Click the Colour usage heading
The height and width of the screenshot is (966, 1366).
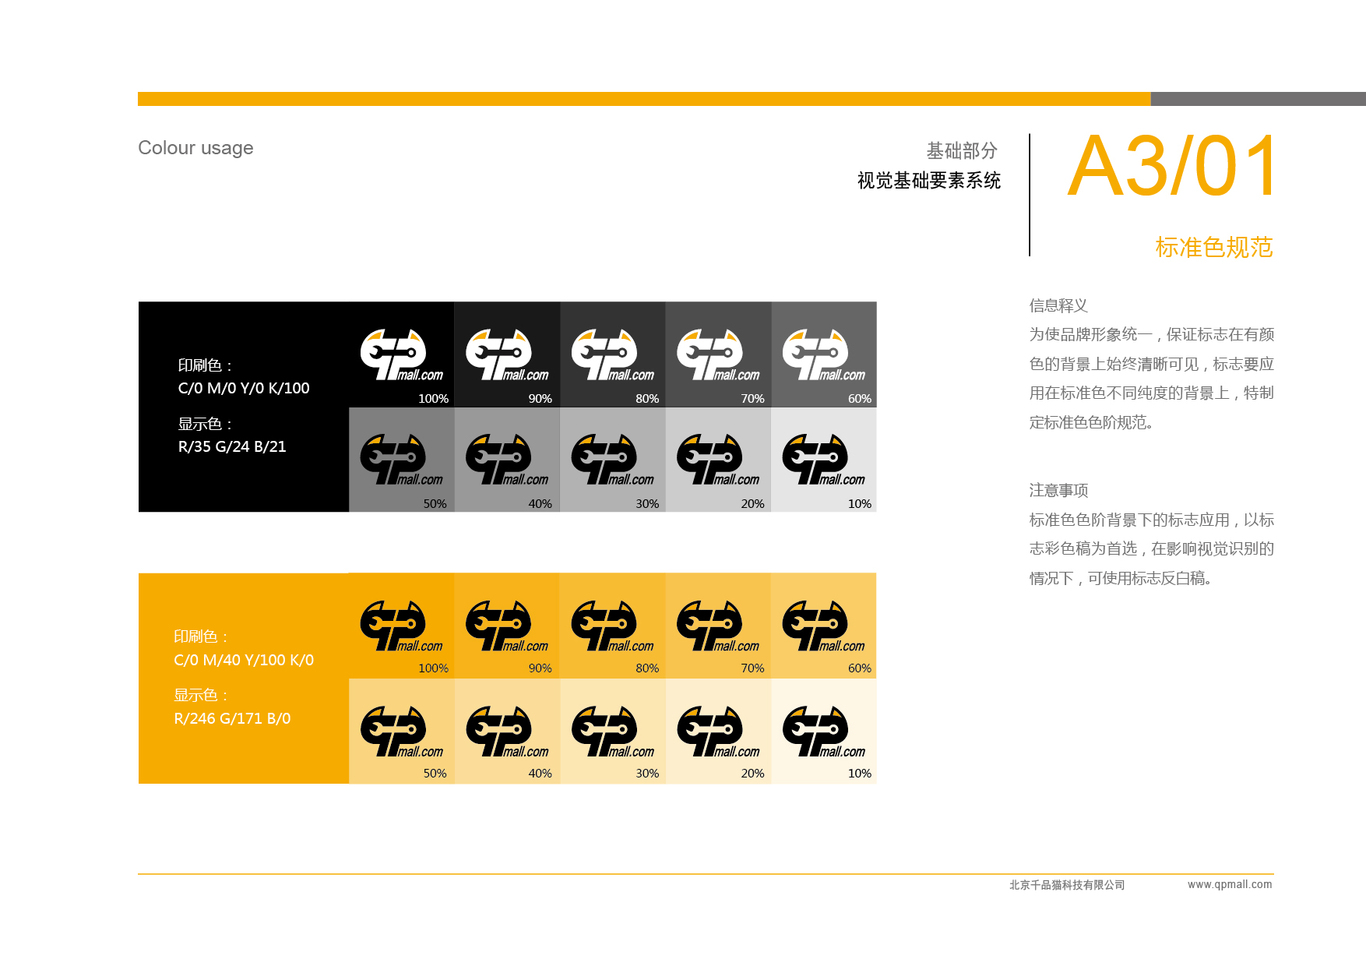[196, 148]
